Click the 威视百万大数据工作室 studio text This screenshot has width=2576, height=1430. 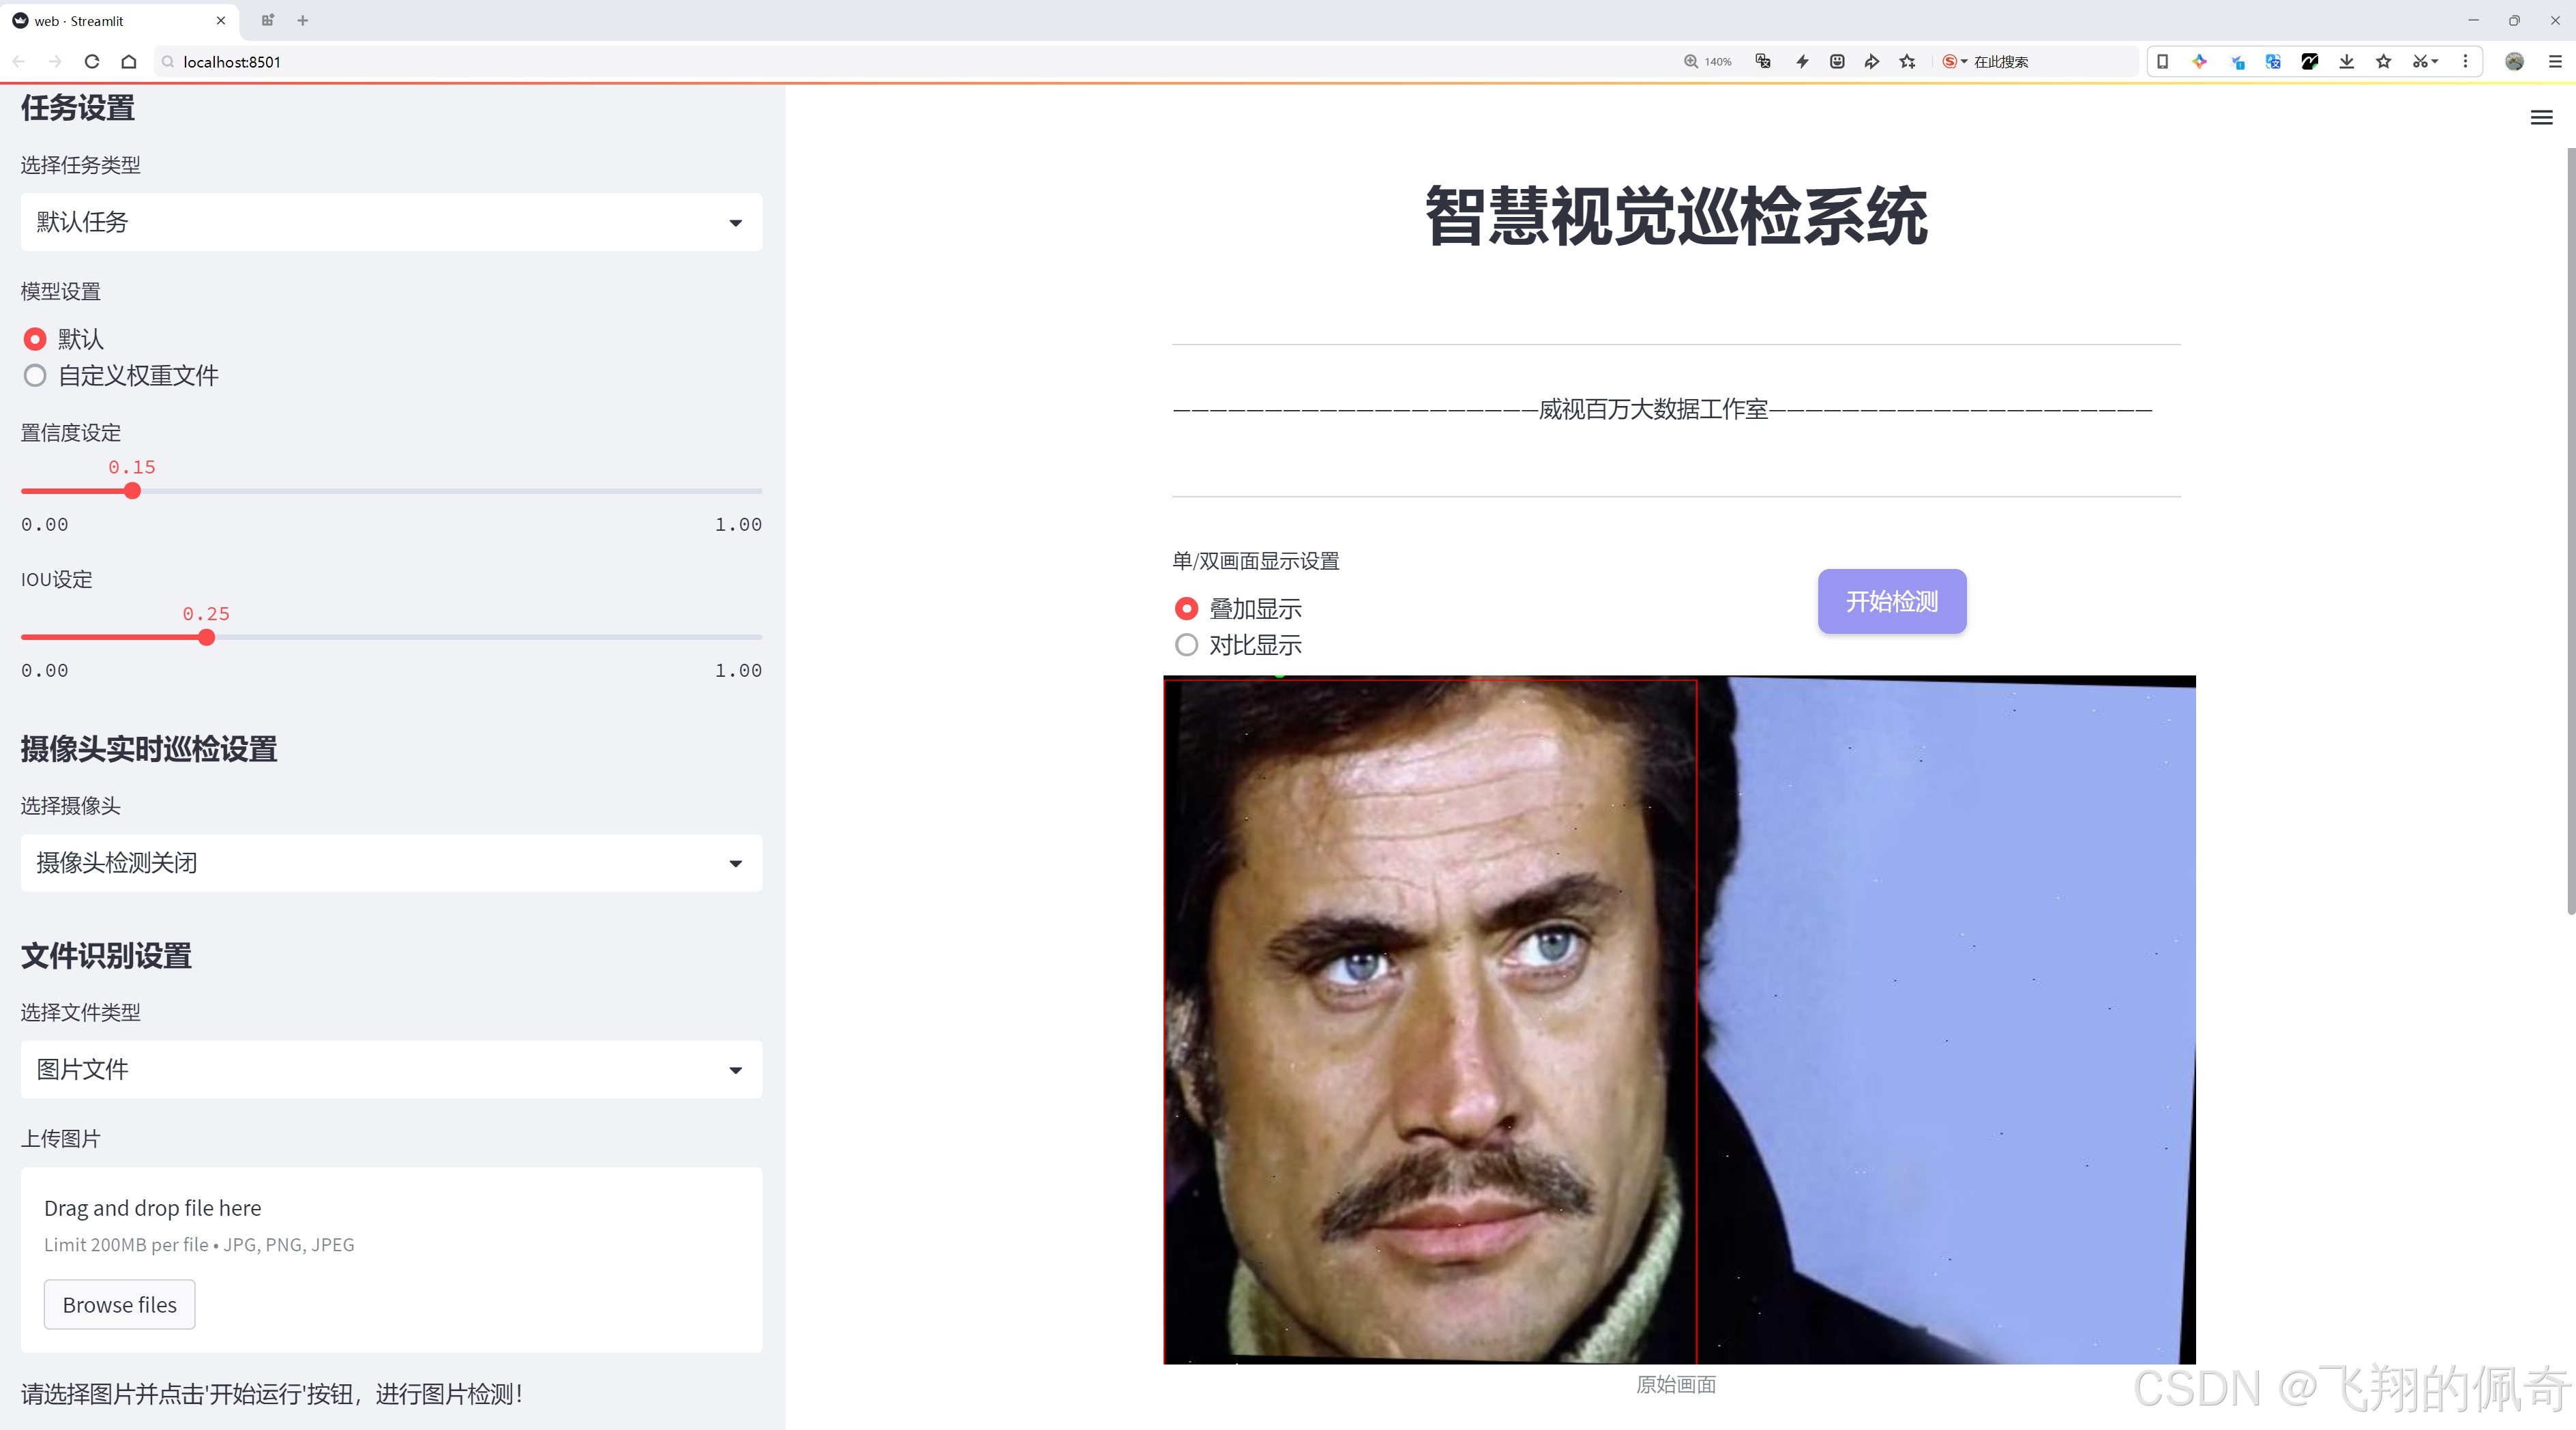[x=1653, y=409]
